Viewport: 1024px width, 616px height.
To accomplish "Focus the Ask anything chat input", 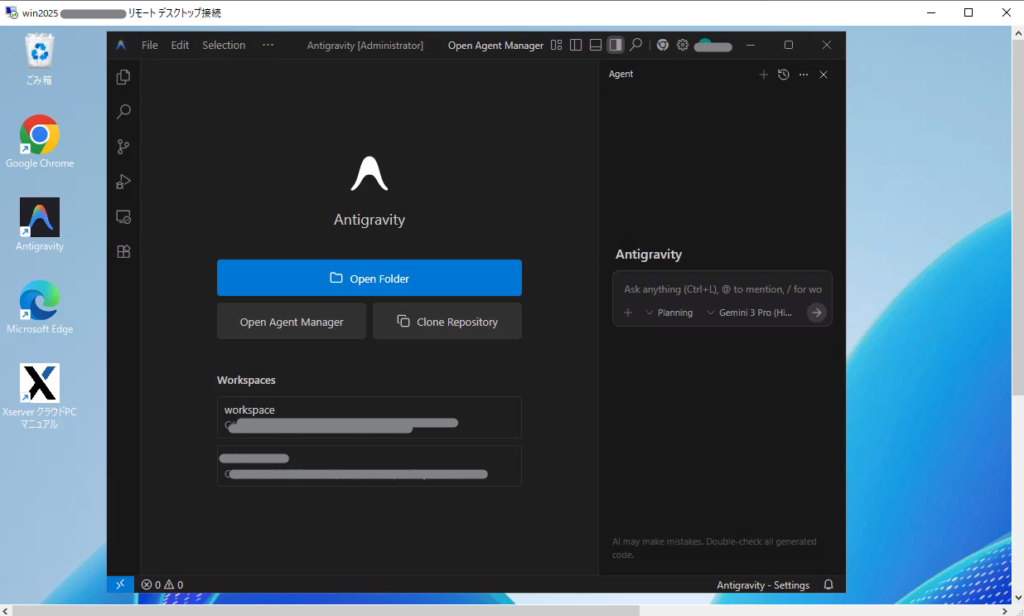I will tap(722, 289).
